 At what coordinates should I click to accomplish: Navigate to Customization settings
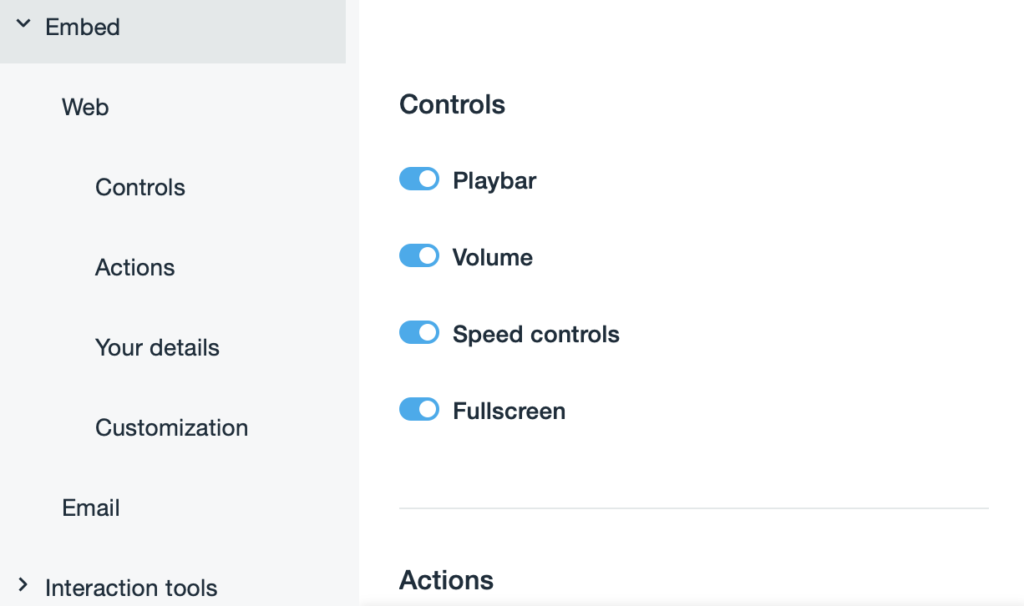[171, 427]
